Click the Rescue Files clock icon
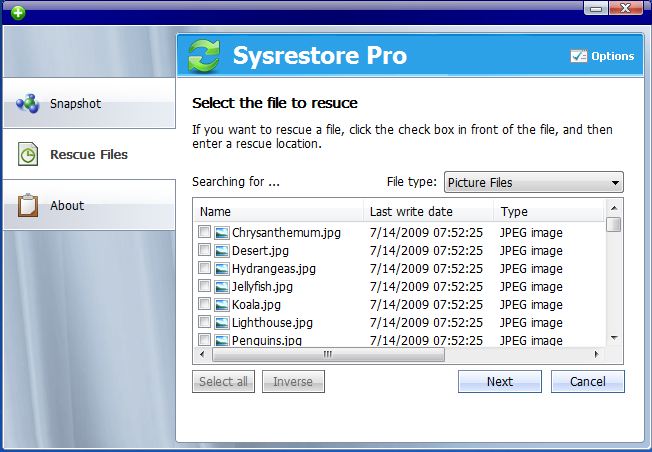The image size is (652, 452). pyautogui.click(x=28, y=154)
